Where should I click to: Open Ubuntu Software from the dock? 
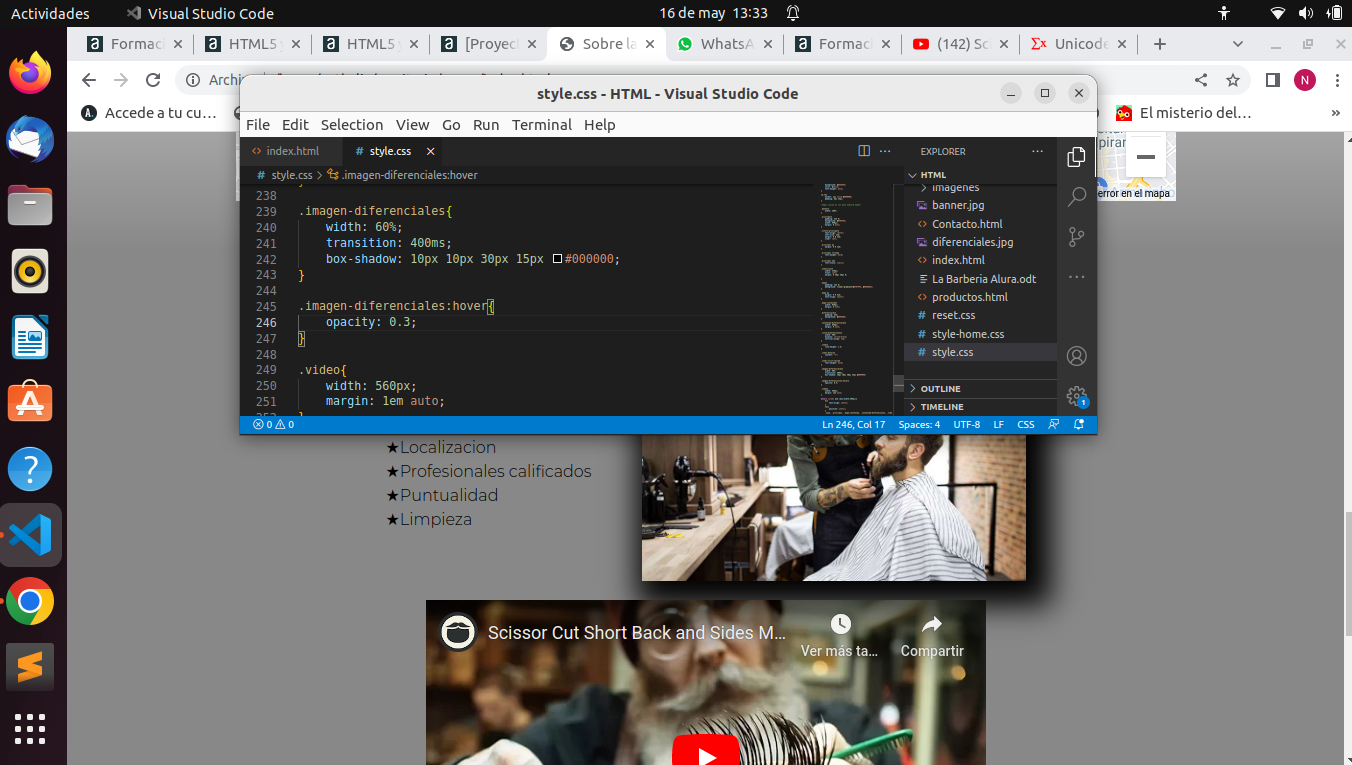coord(30,403)
